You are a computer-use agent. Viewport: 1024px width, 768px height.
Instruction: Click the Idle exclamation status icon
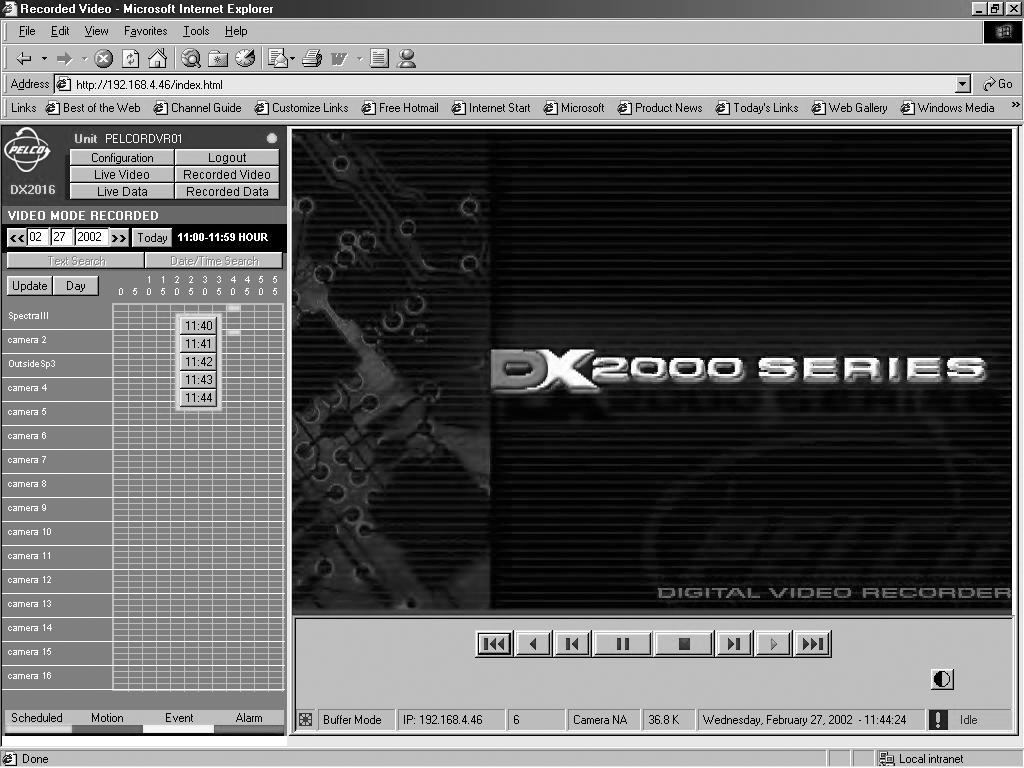[x=937, y=719]
